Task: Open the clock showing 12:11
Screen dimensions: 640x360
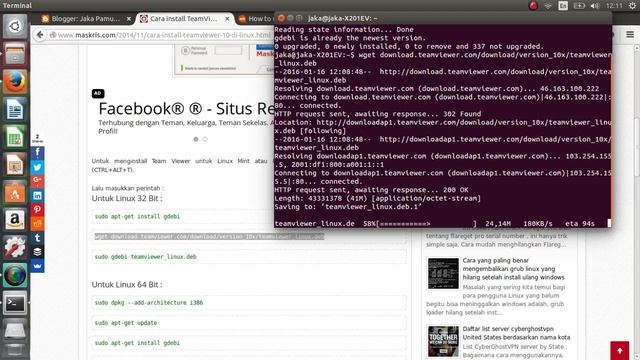Action: [x=614, y=6]
